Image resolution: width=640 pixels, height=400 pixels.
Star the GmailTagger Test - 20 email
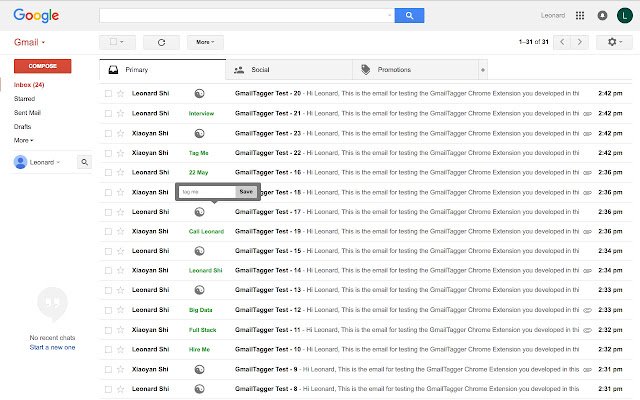120,93
